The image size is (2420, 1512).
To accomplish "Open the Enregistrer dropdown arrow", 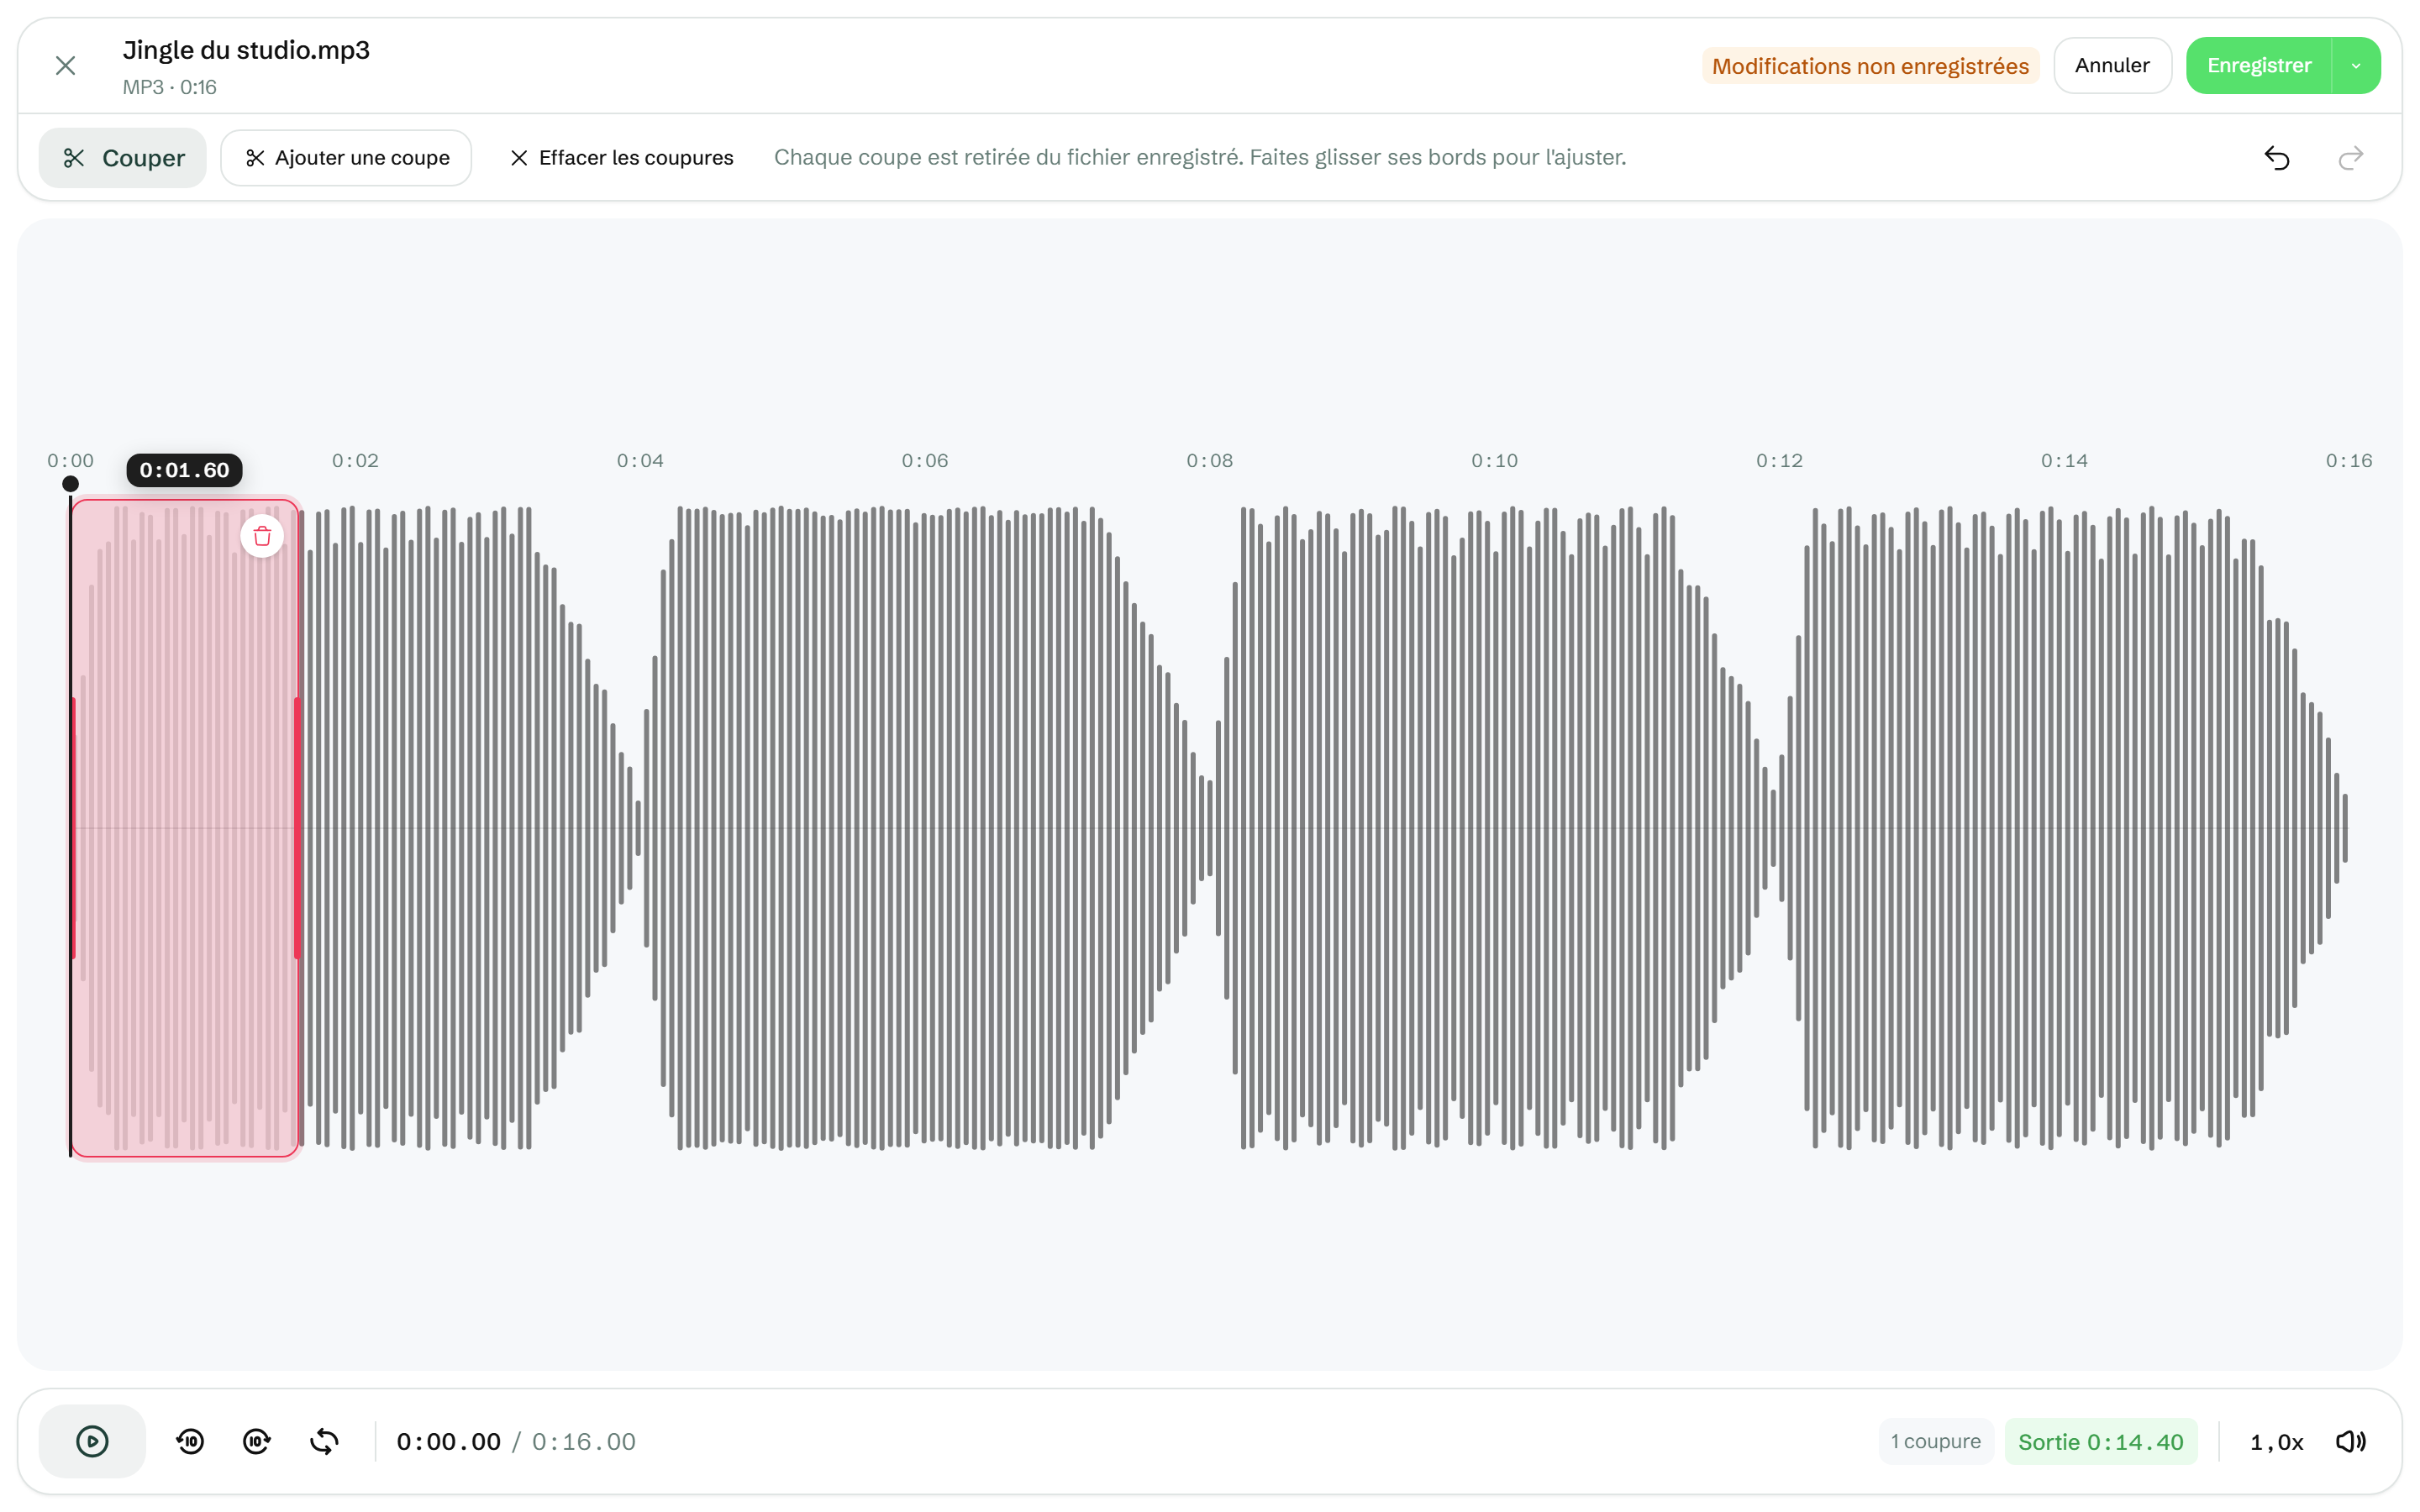I will pyautogui.click(x=2356, y=66).
